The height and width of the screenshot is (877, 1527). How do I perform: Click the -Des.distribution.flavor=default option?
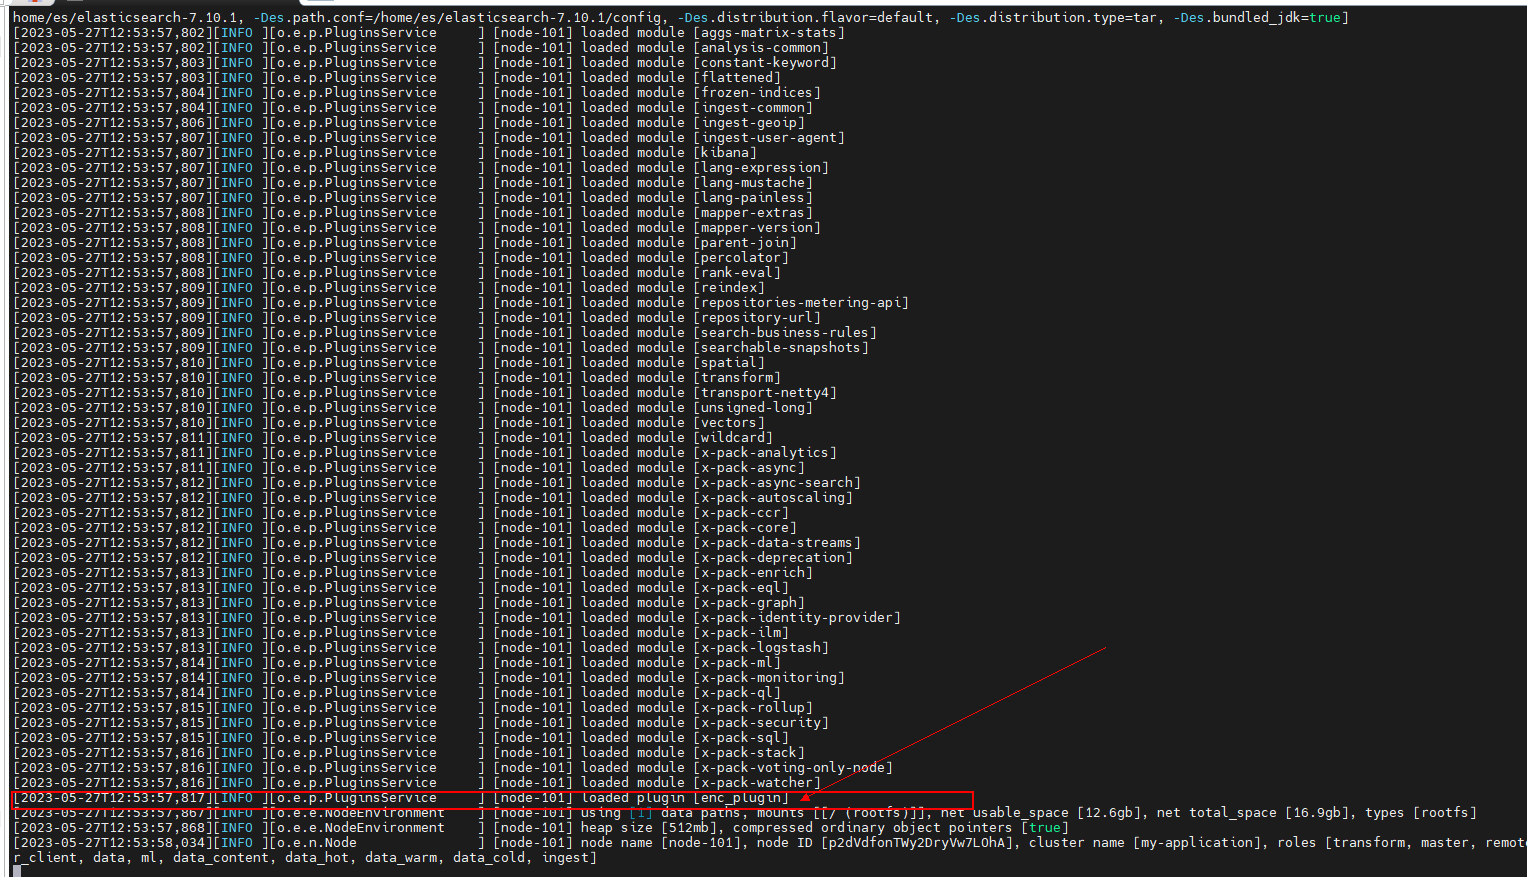coord(805,18)
